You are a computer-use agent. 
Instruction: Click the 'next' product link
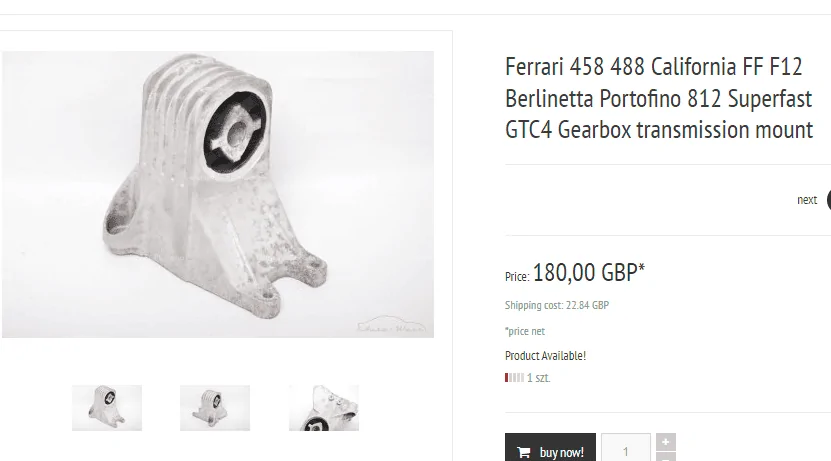tap(807, 200)
